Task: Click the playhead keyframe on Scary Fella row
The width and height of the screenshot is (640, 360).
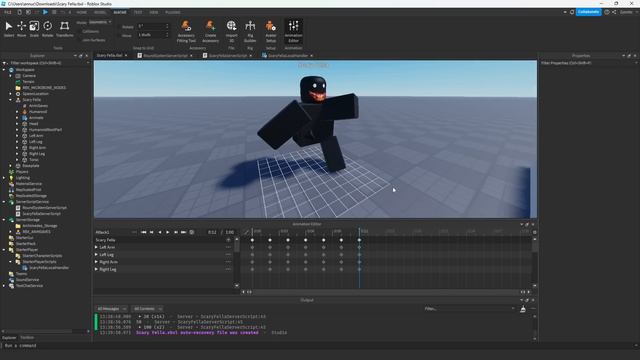Action: [359, 240]
